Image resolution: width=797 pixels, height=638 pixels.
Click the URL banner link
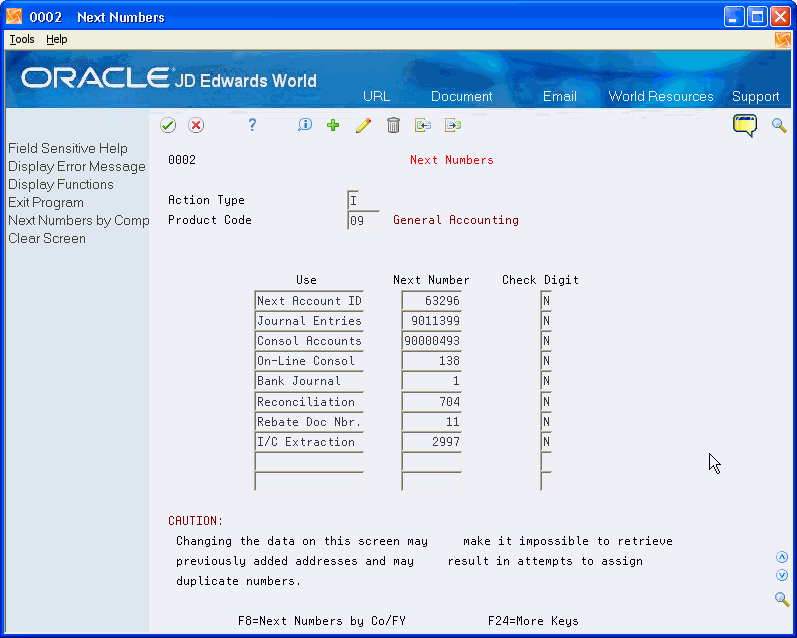pyautogui.click(x=376, y=96)
